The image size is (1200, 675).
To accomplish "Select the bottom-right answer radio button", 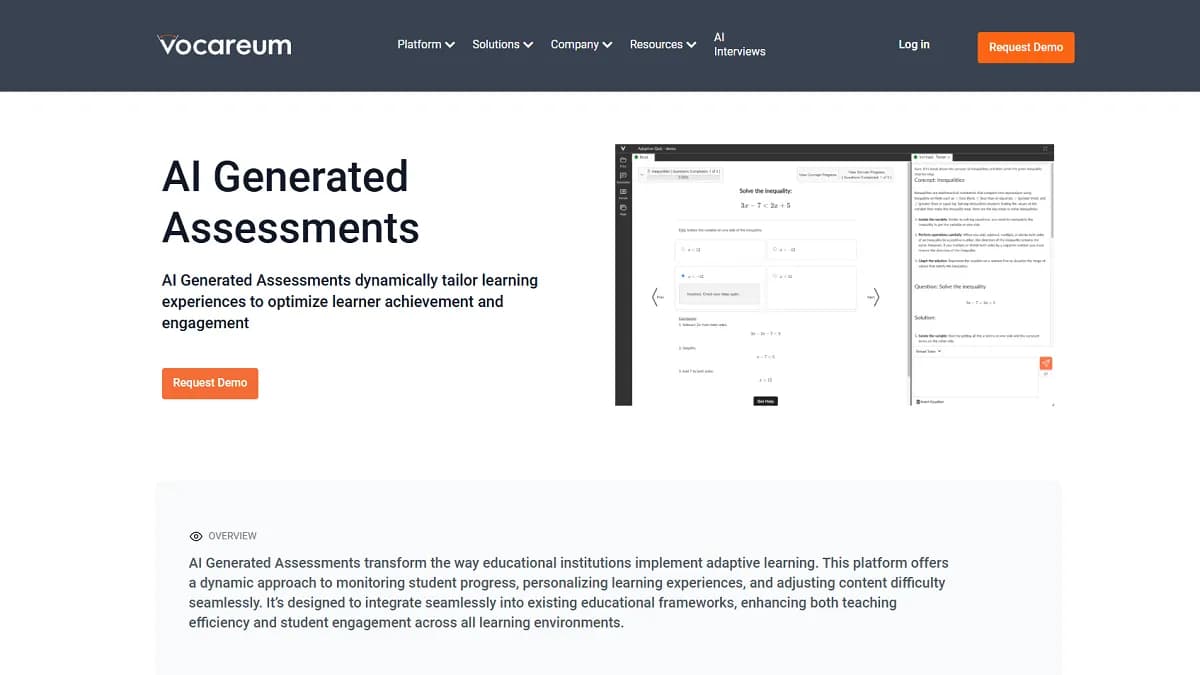I will [x=774, y=276].
